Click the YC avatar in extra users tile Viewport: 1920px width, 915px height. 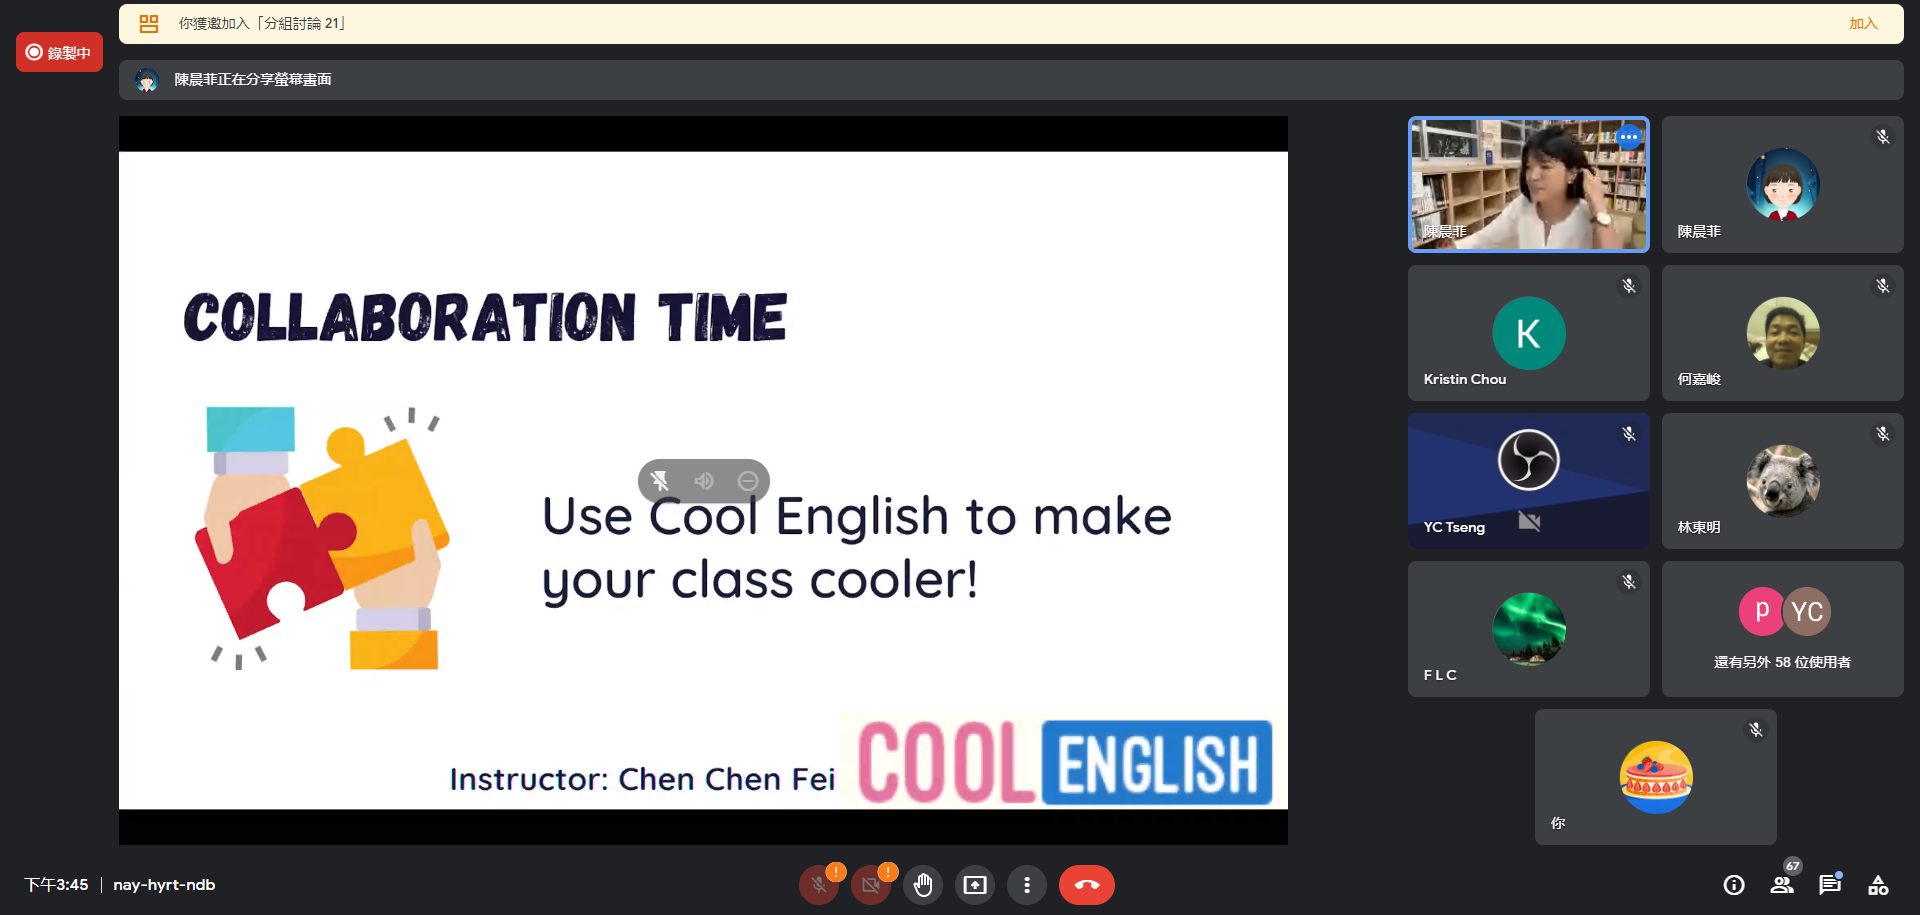point(1807,611)
